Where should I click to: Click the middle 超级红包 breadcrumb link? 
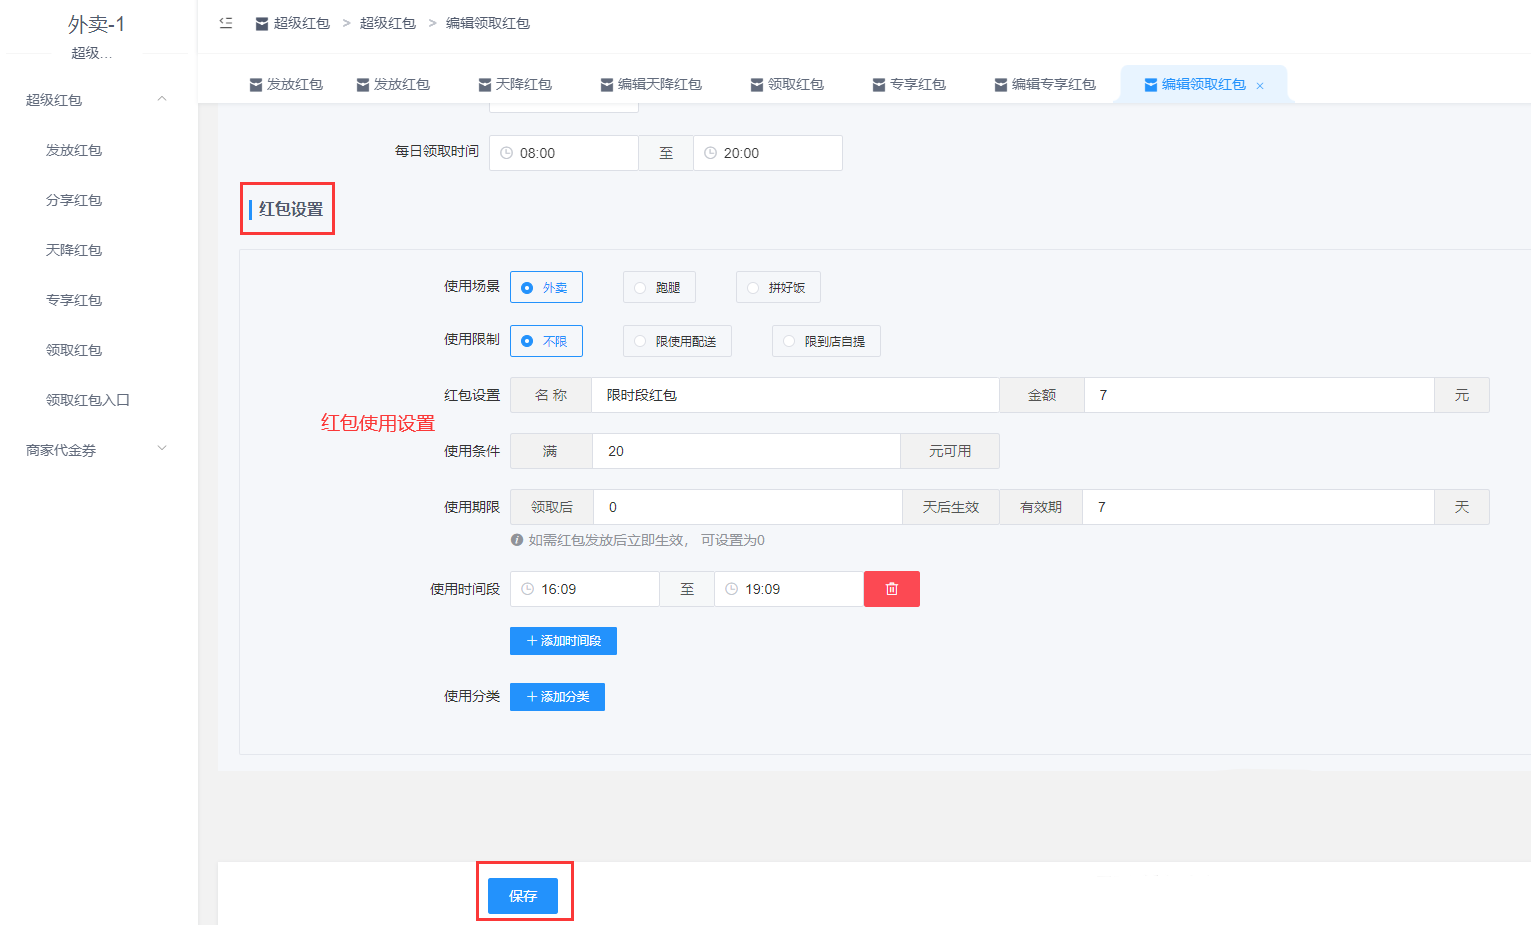click(388, 23)
